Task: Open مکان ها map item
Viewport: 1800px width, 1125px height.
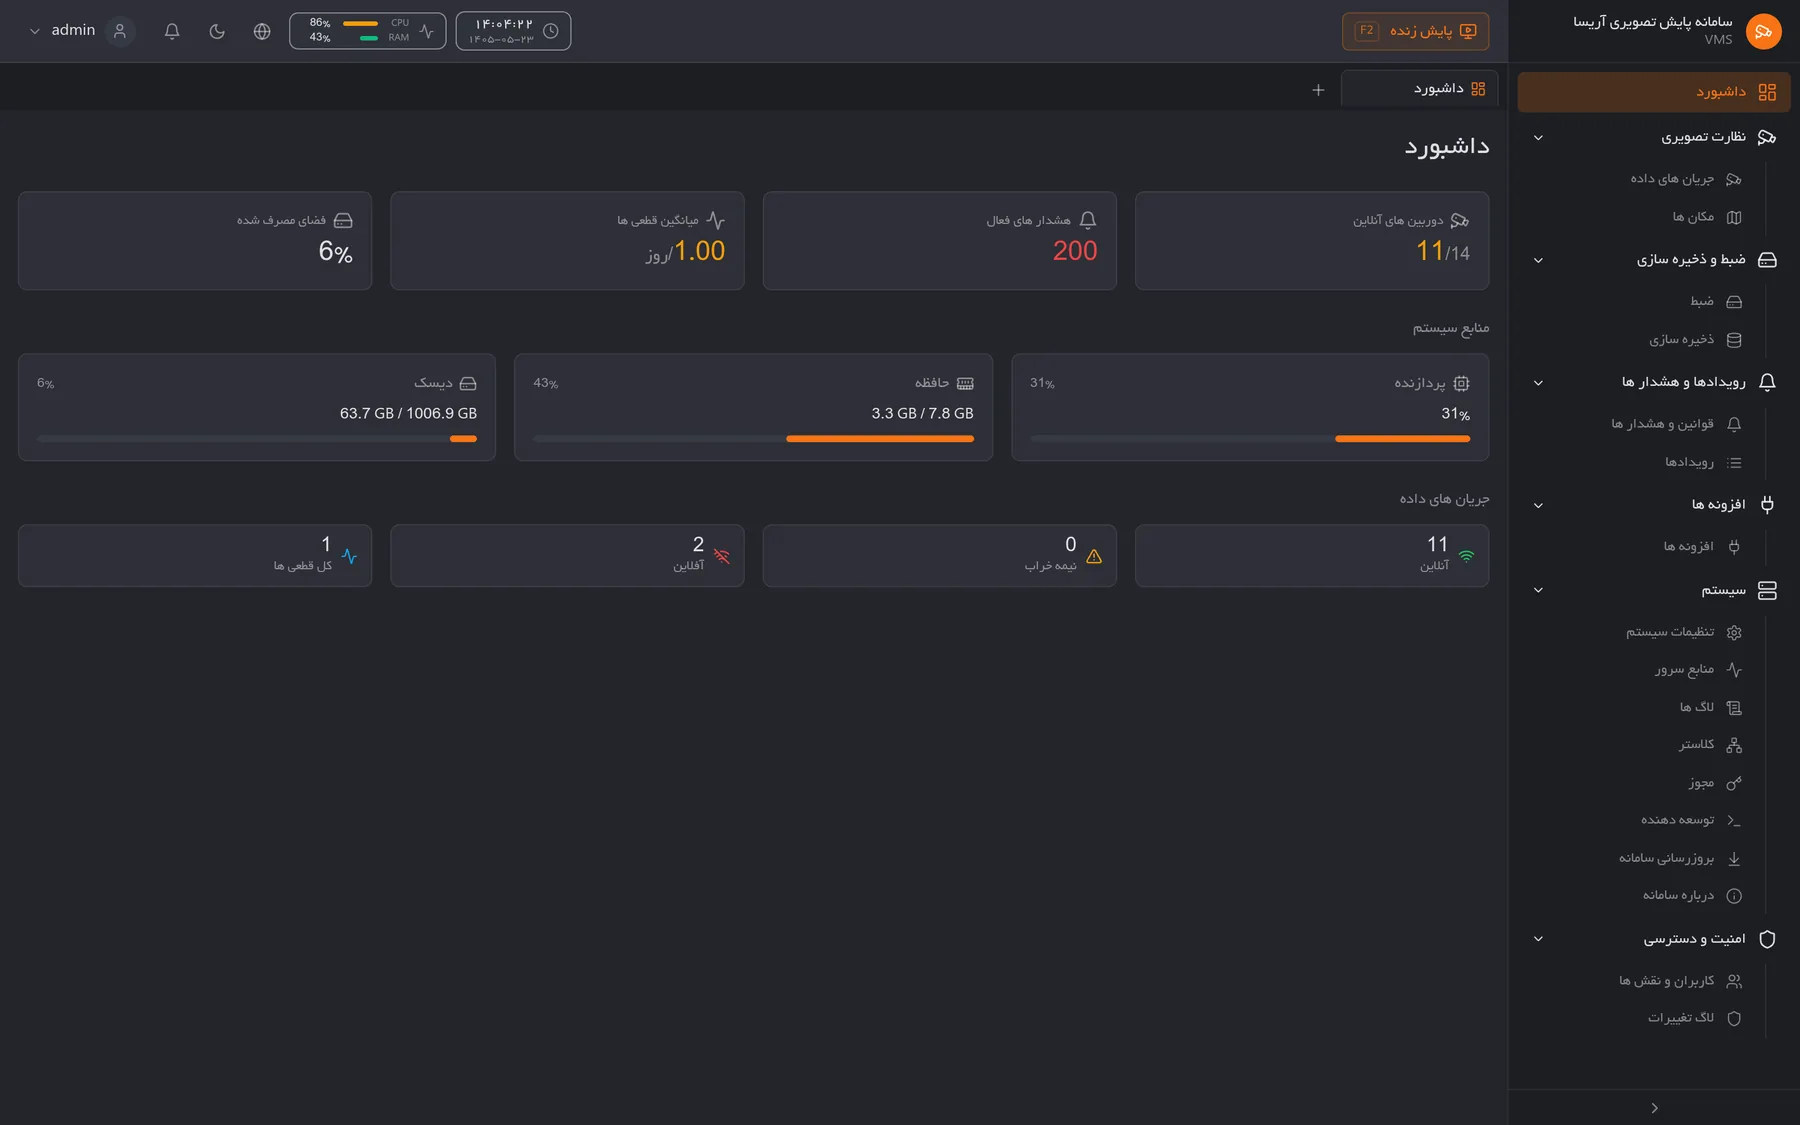Action: point(1706,217)
